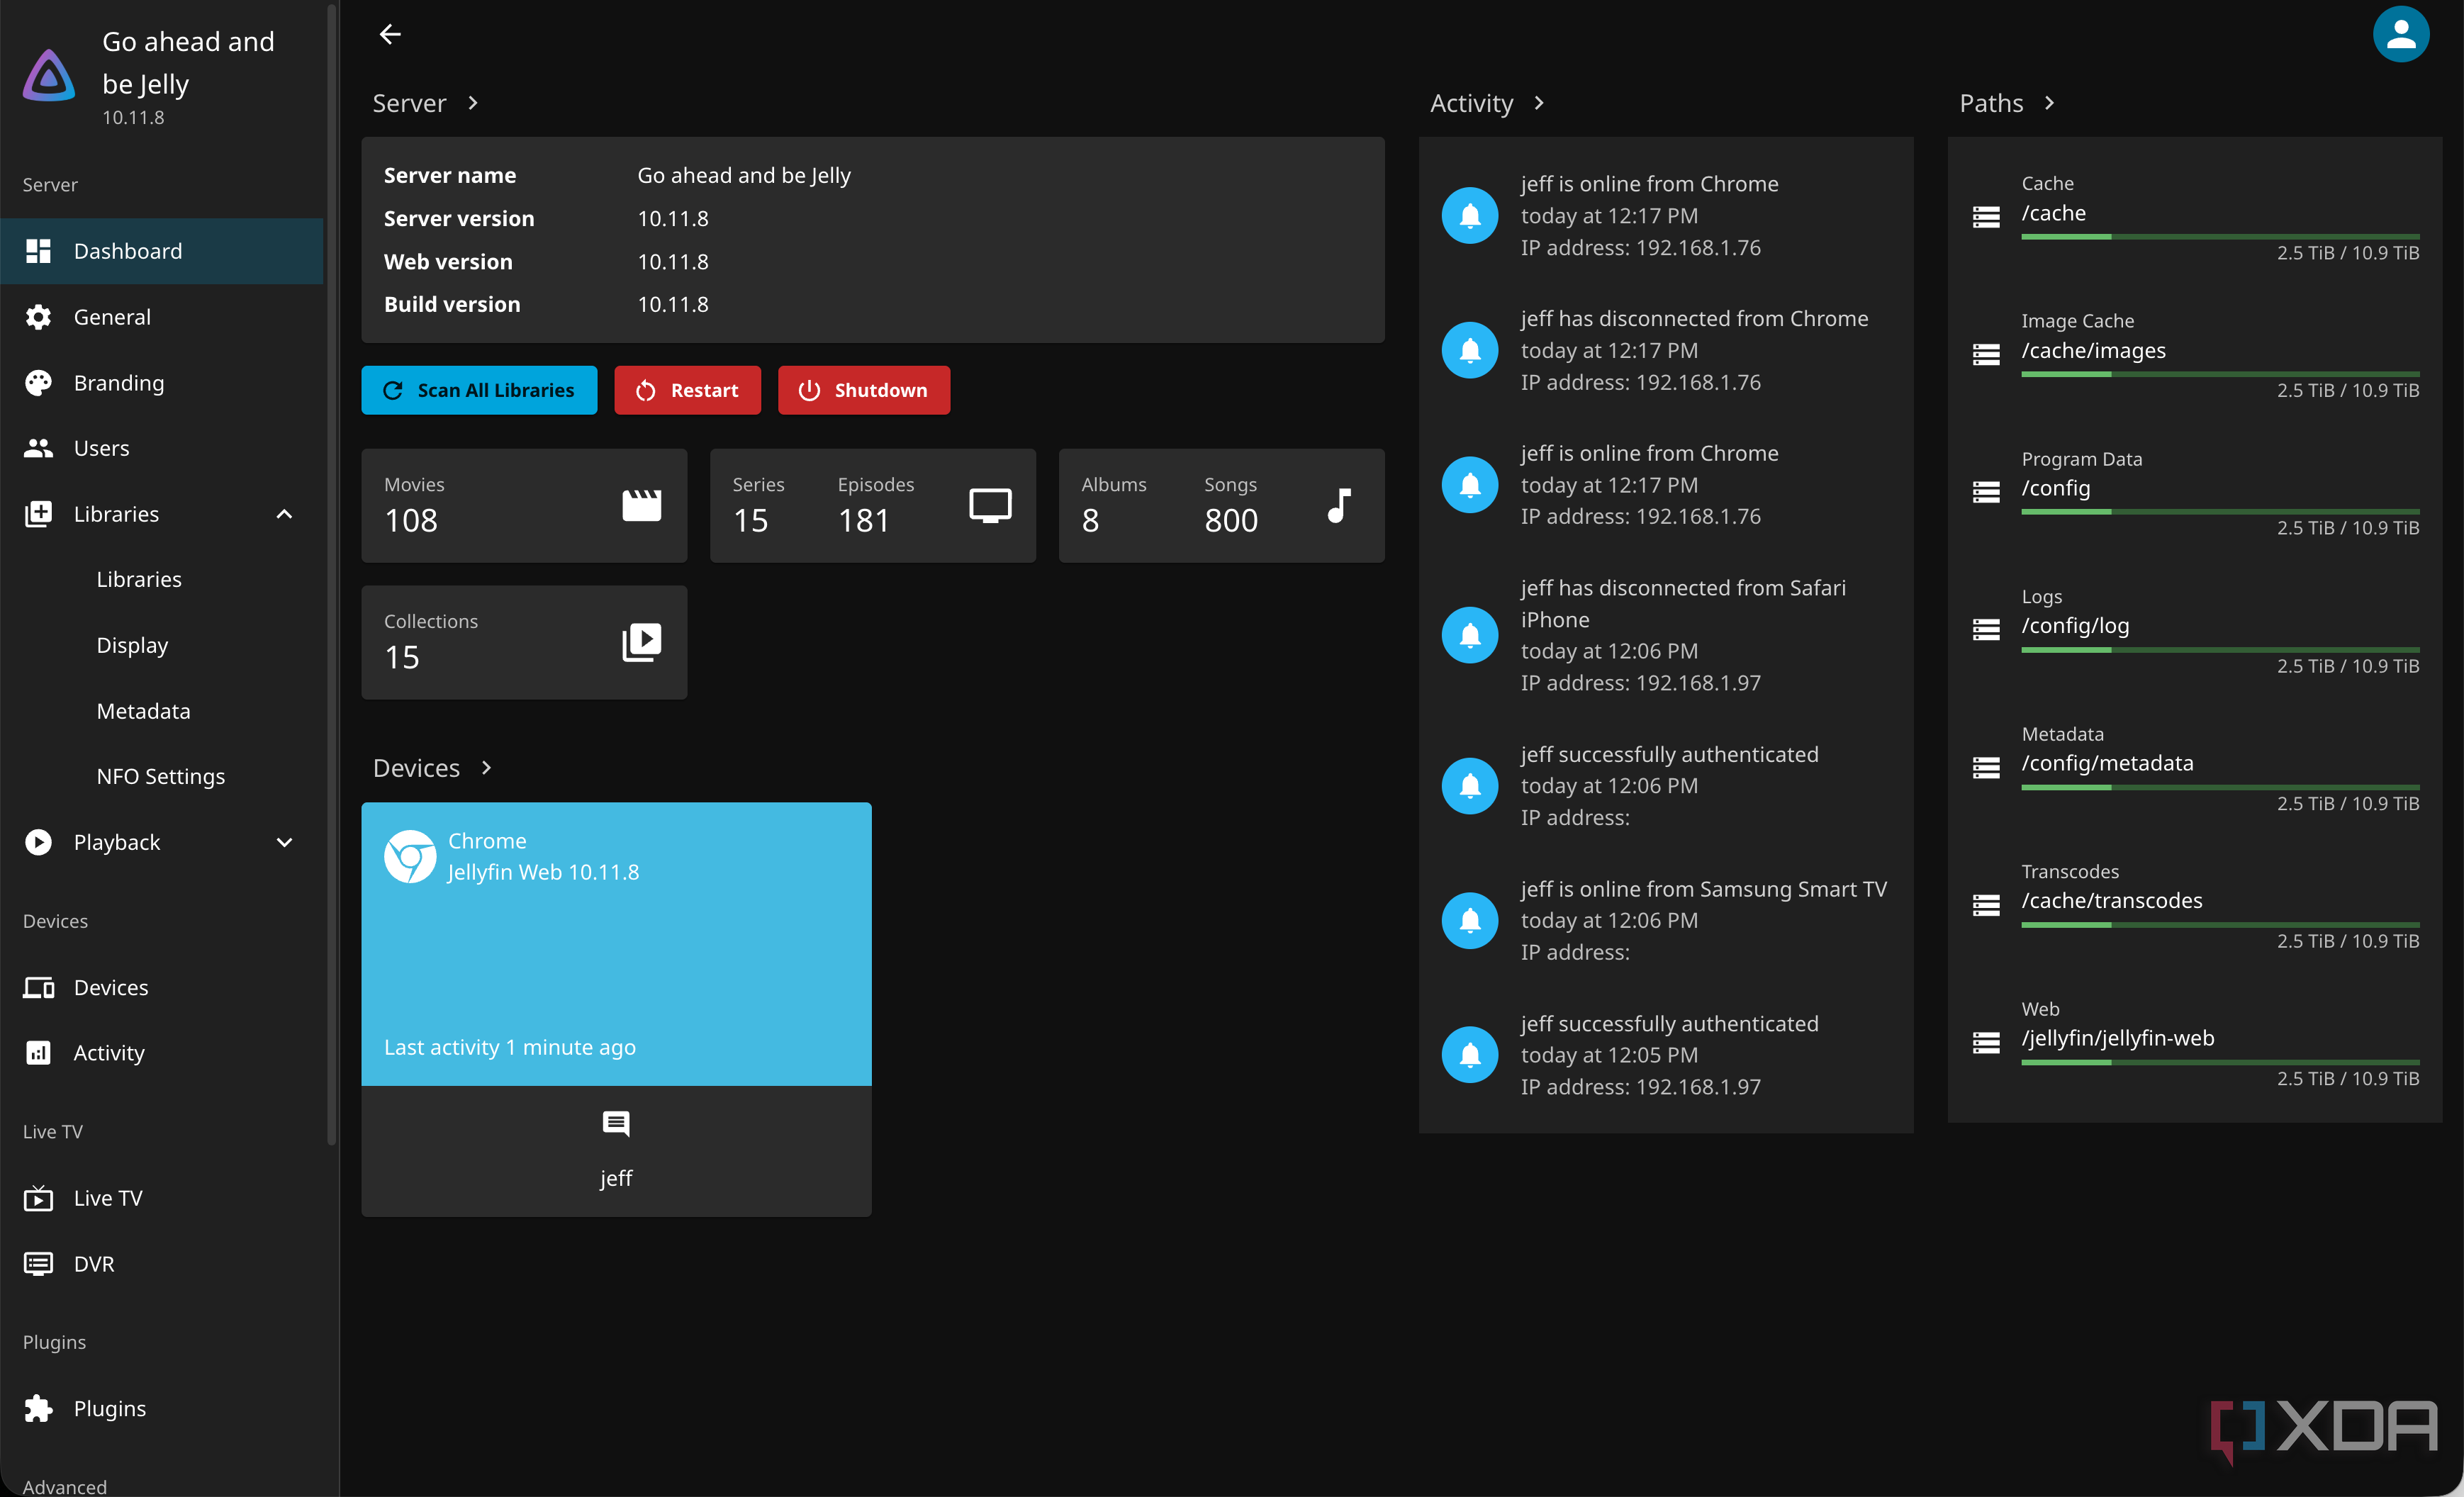Click storage icon beside /cache/transcodes
Viewport: 2464px width, 1497px height.
tap(1986, 905)
